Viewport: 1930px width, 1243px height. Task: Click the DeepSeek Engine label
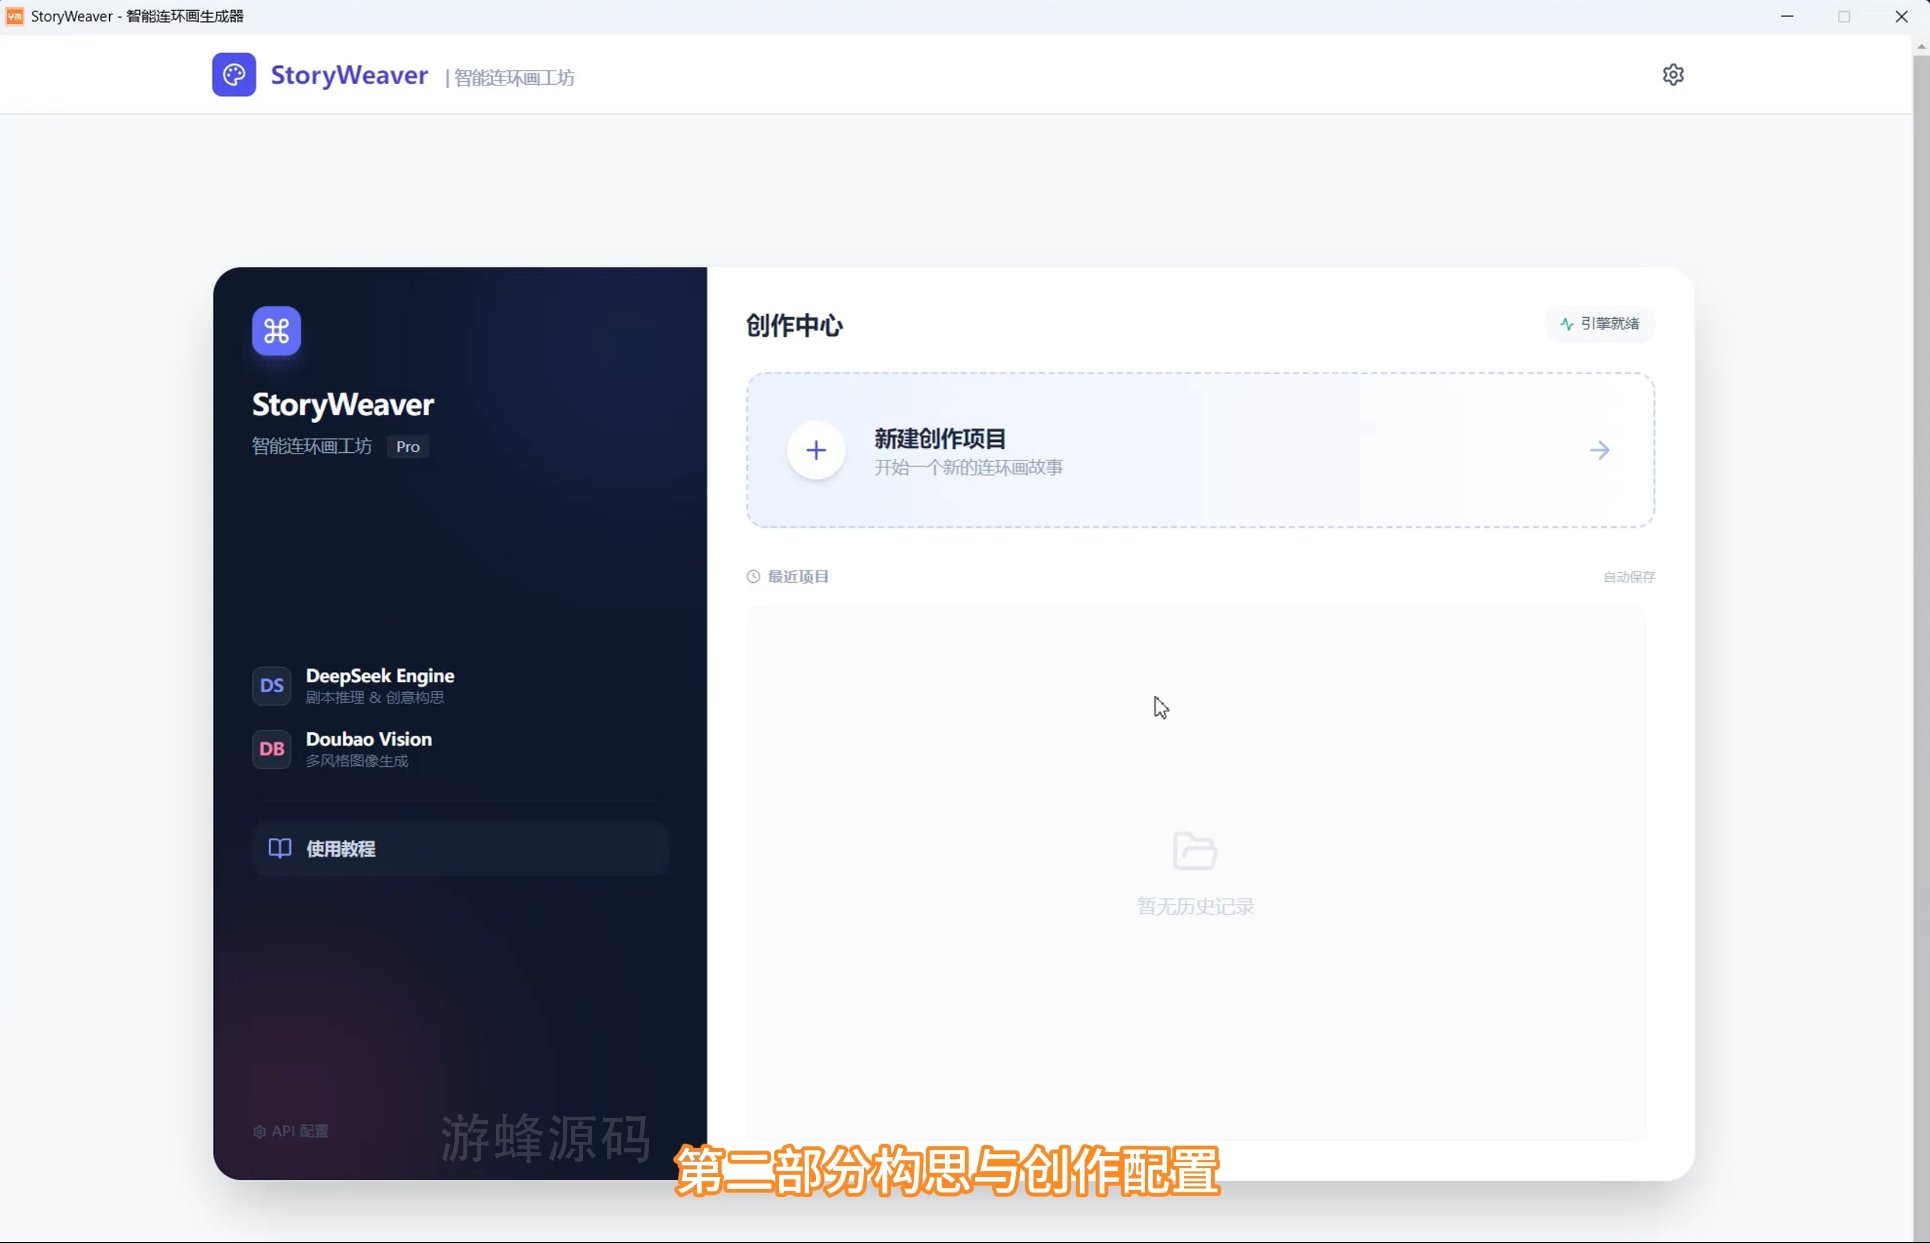click(380, 676)
